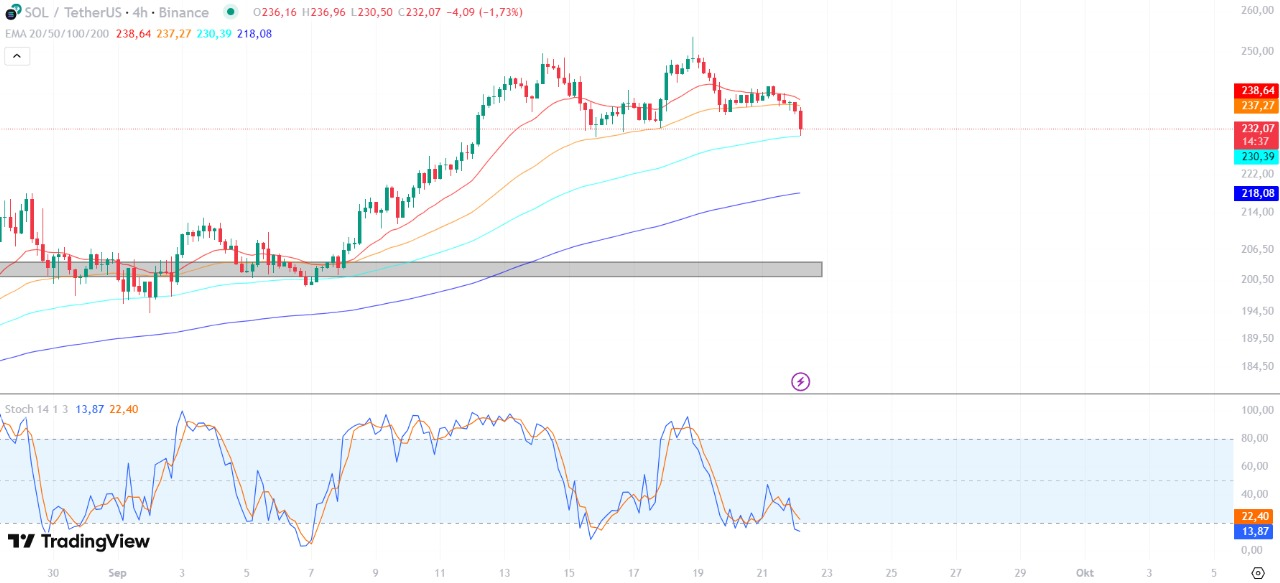Click the 214,00 price axis label
This screenshot has width=1280, height=583.
point(1256,212)
